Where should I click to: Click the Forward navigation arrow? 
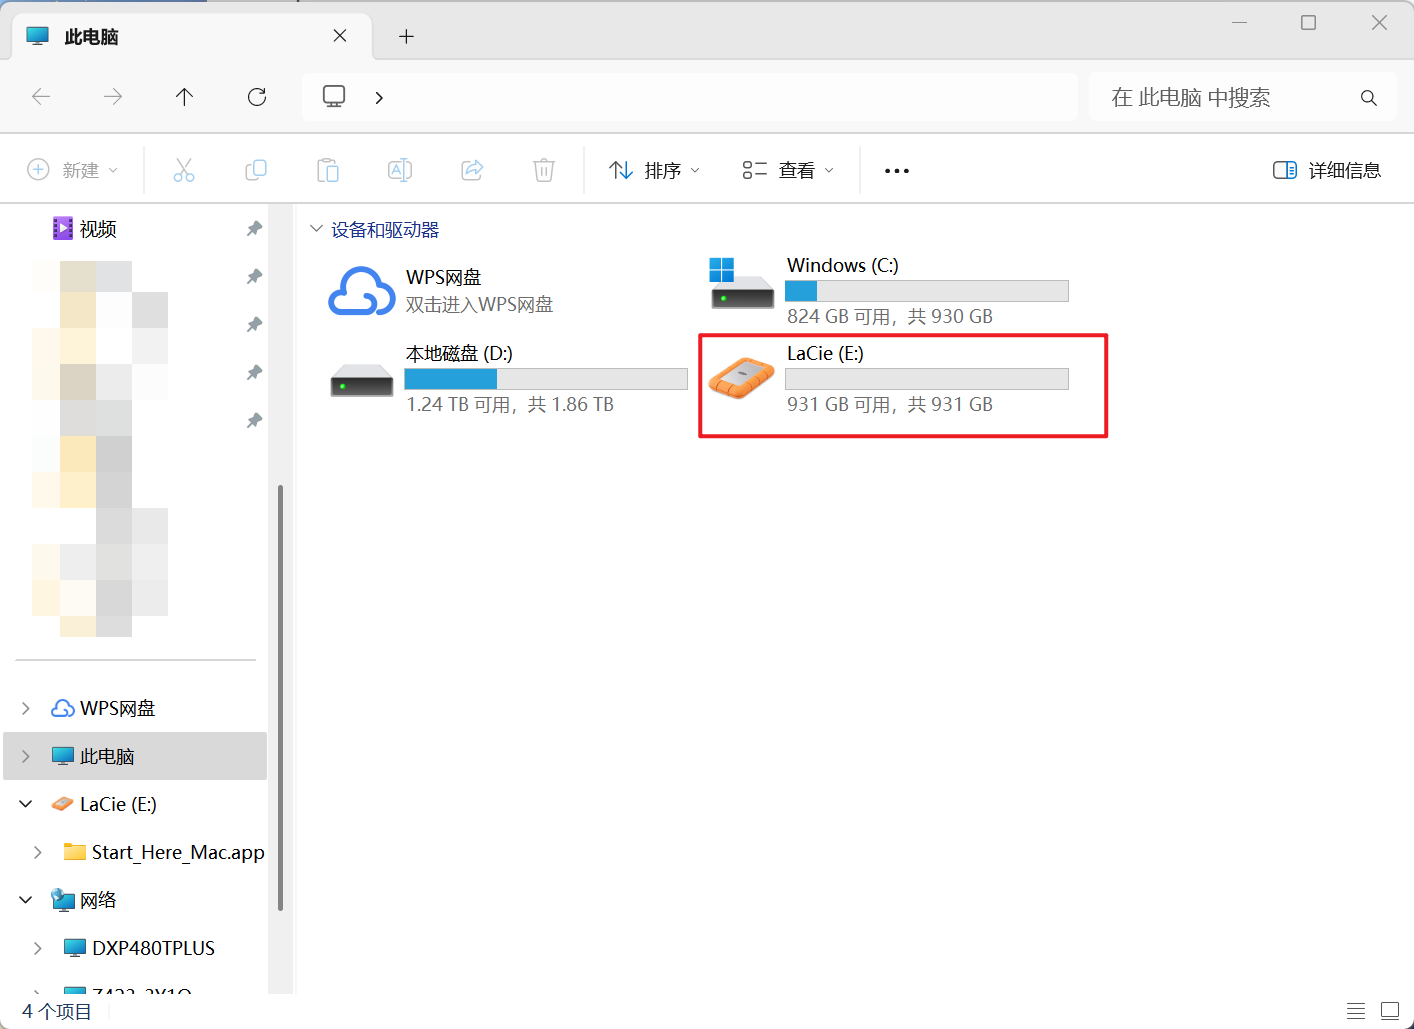[113, 97]
